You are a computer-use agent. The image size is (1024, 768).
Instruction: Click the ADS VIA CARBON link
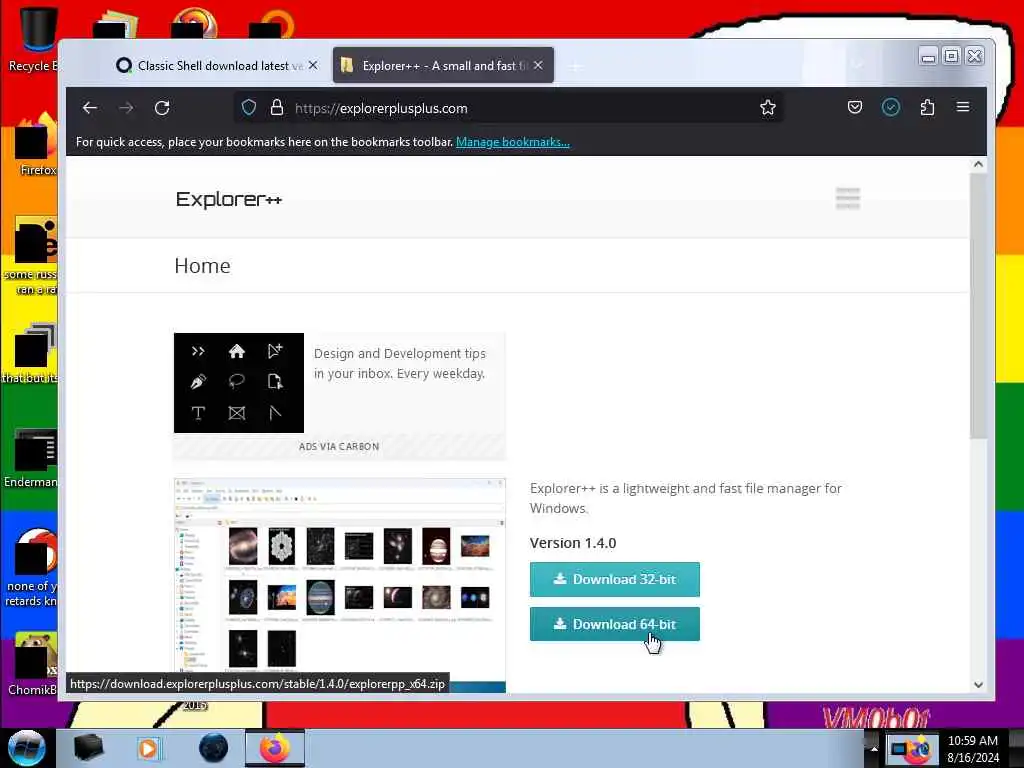tap(339, 447)
